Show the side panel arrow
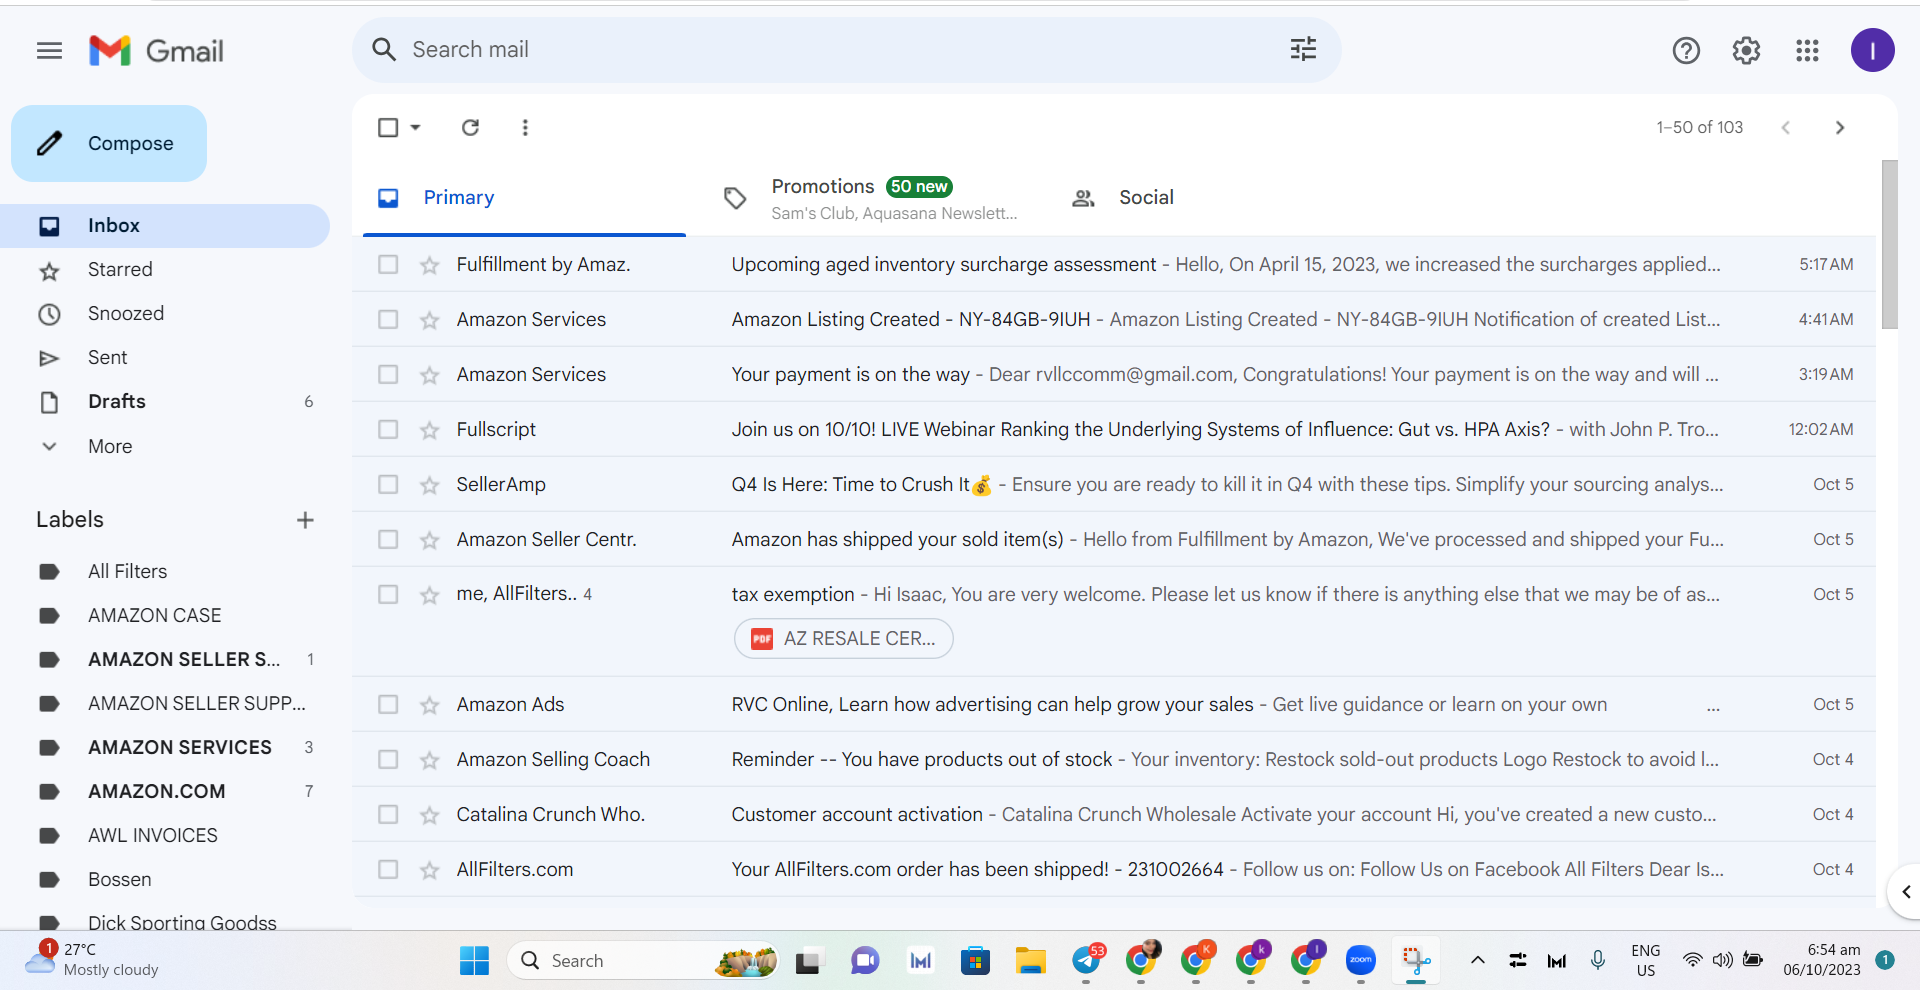 [x=1906, y=892]
